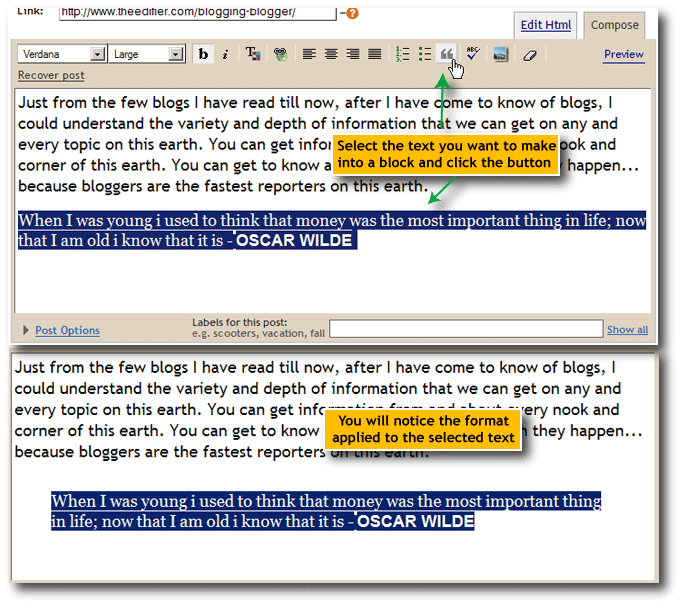
Task: Toggle bold formatting button
Action: point(203,54)
